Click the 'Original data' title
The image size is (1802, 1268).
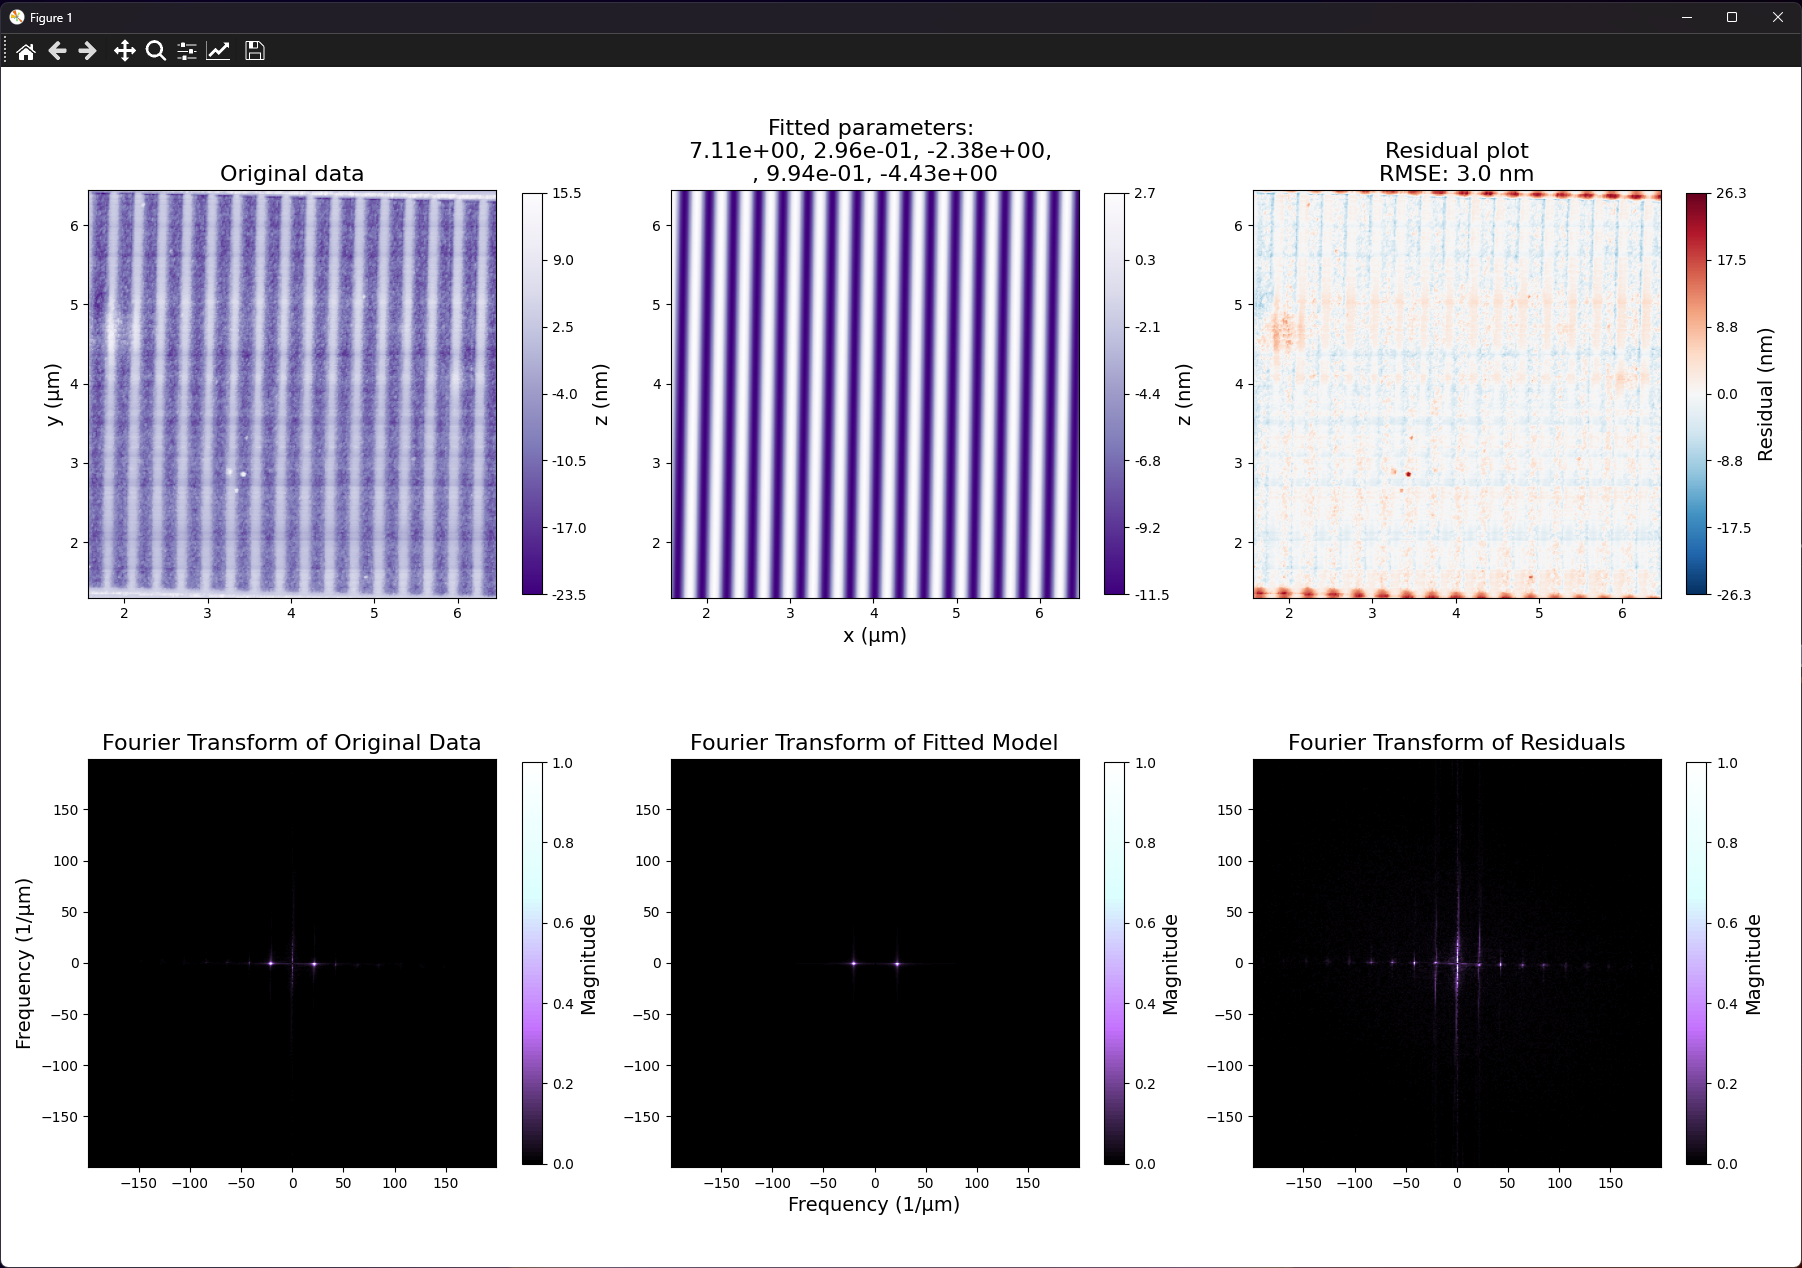(292, 174)
